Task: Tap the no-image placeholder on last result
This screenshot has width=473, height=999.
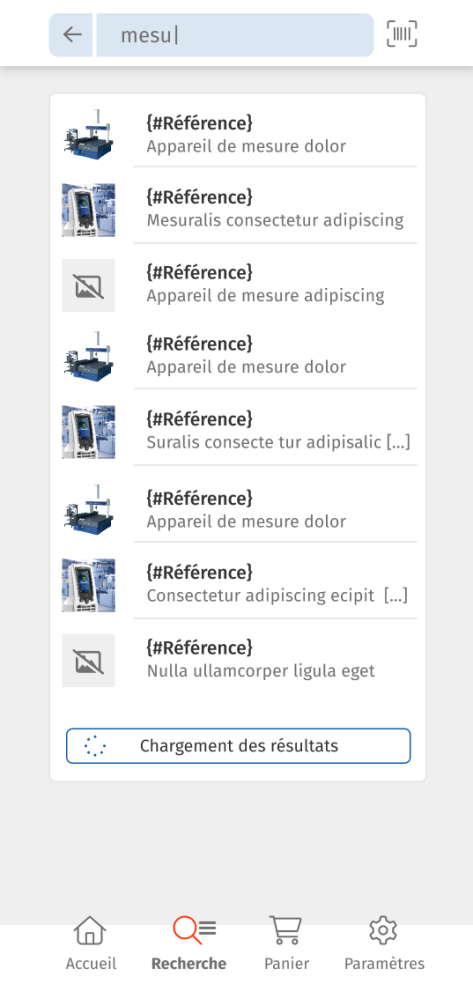Action: [89, 661]
